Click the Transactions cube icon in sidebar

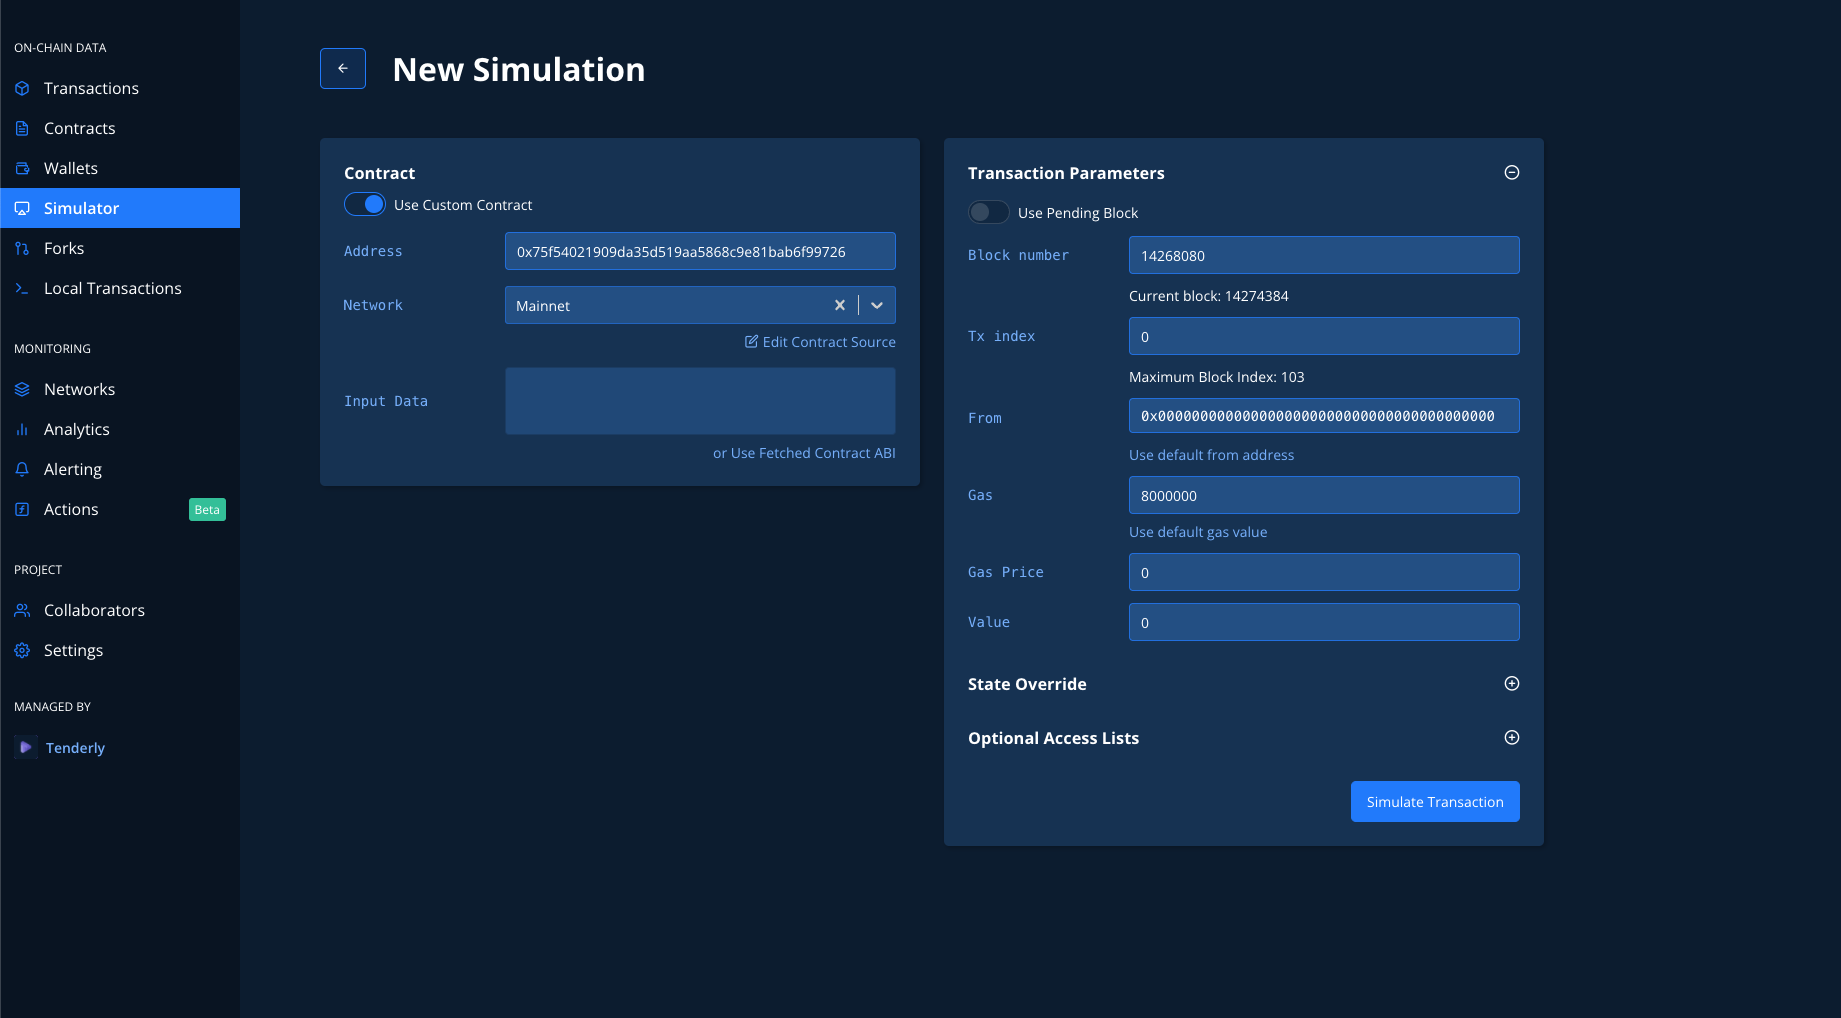point(22,89)
